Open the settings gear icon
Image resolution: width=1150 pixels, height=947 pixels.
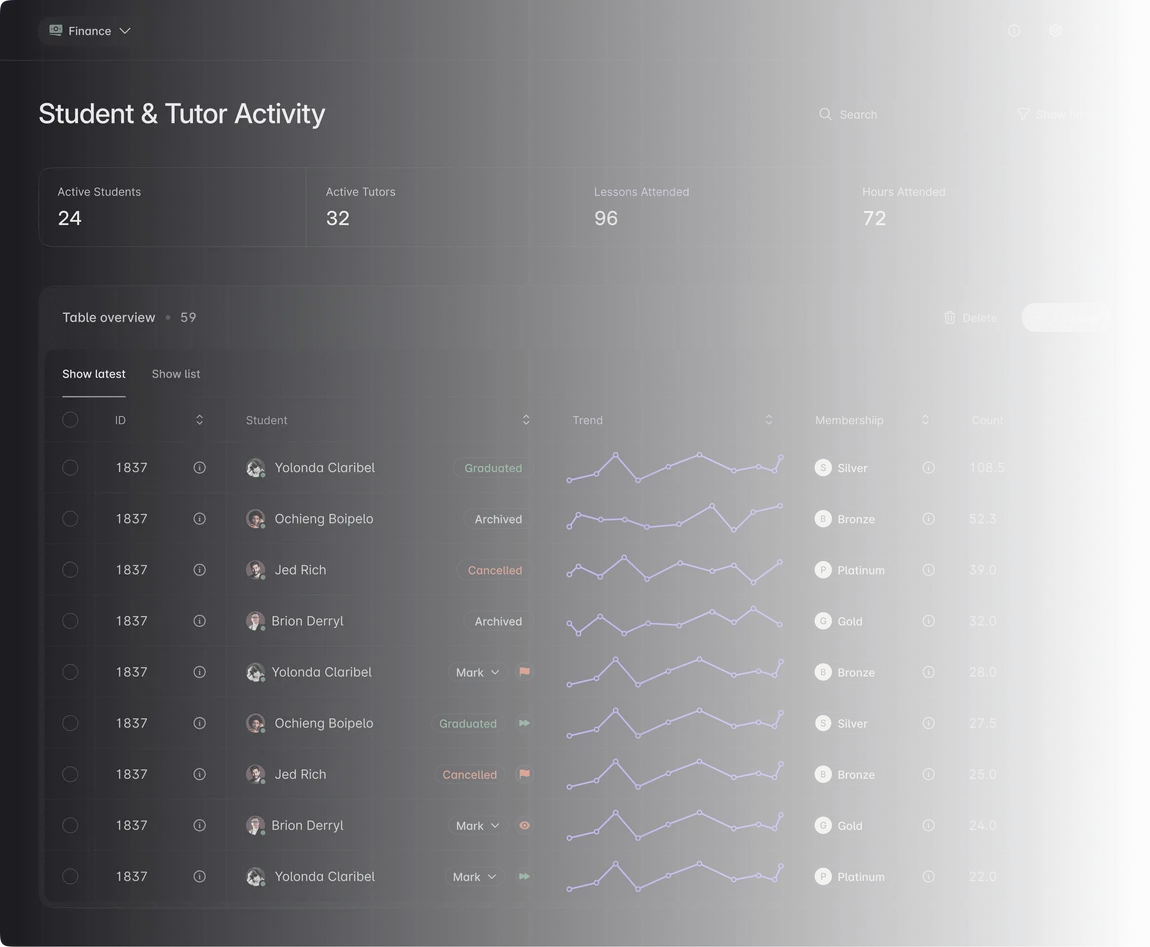(1055, 31)
